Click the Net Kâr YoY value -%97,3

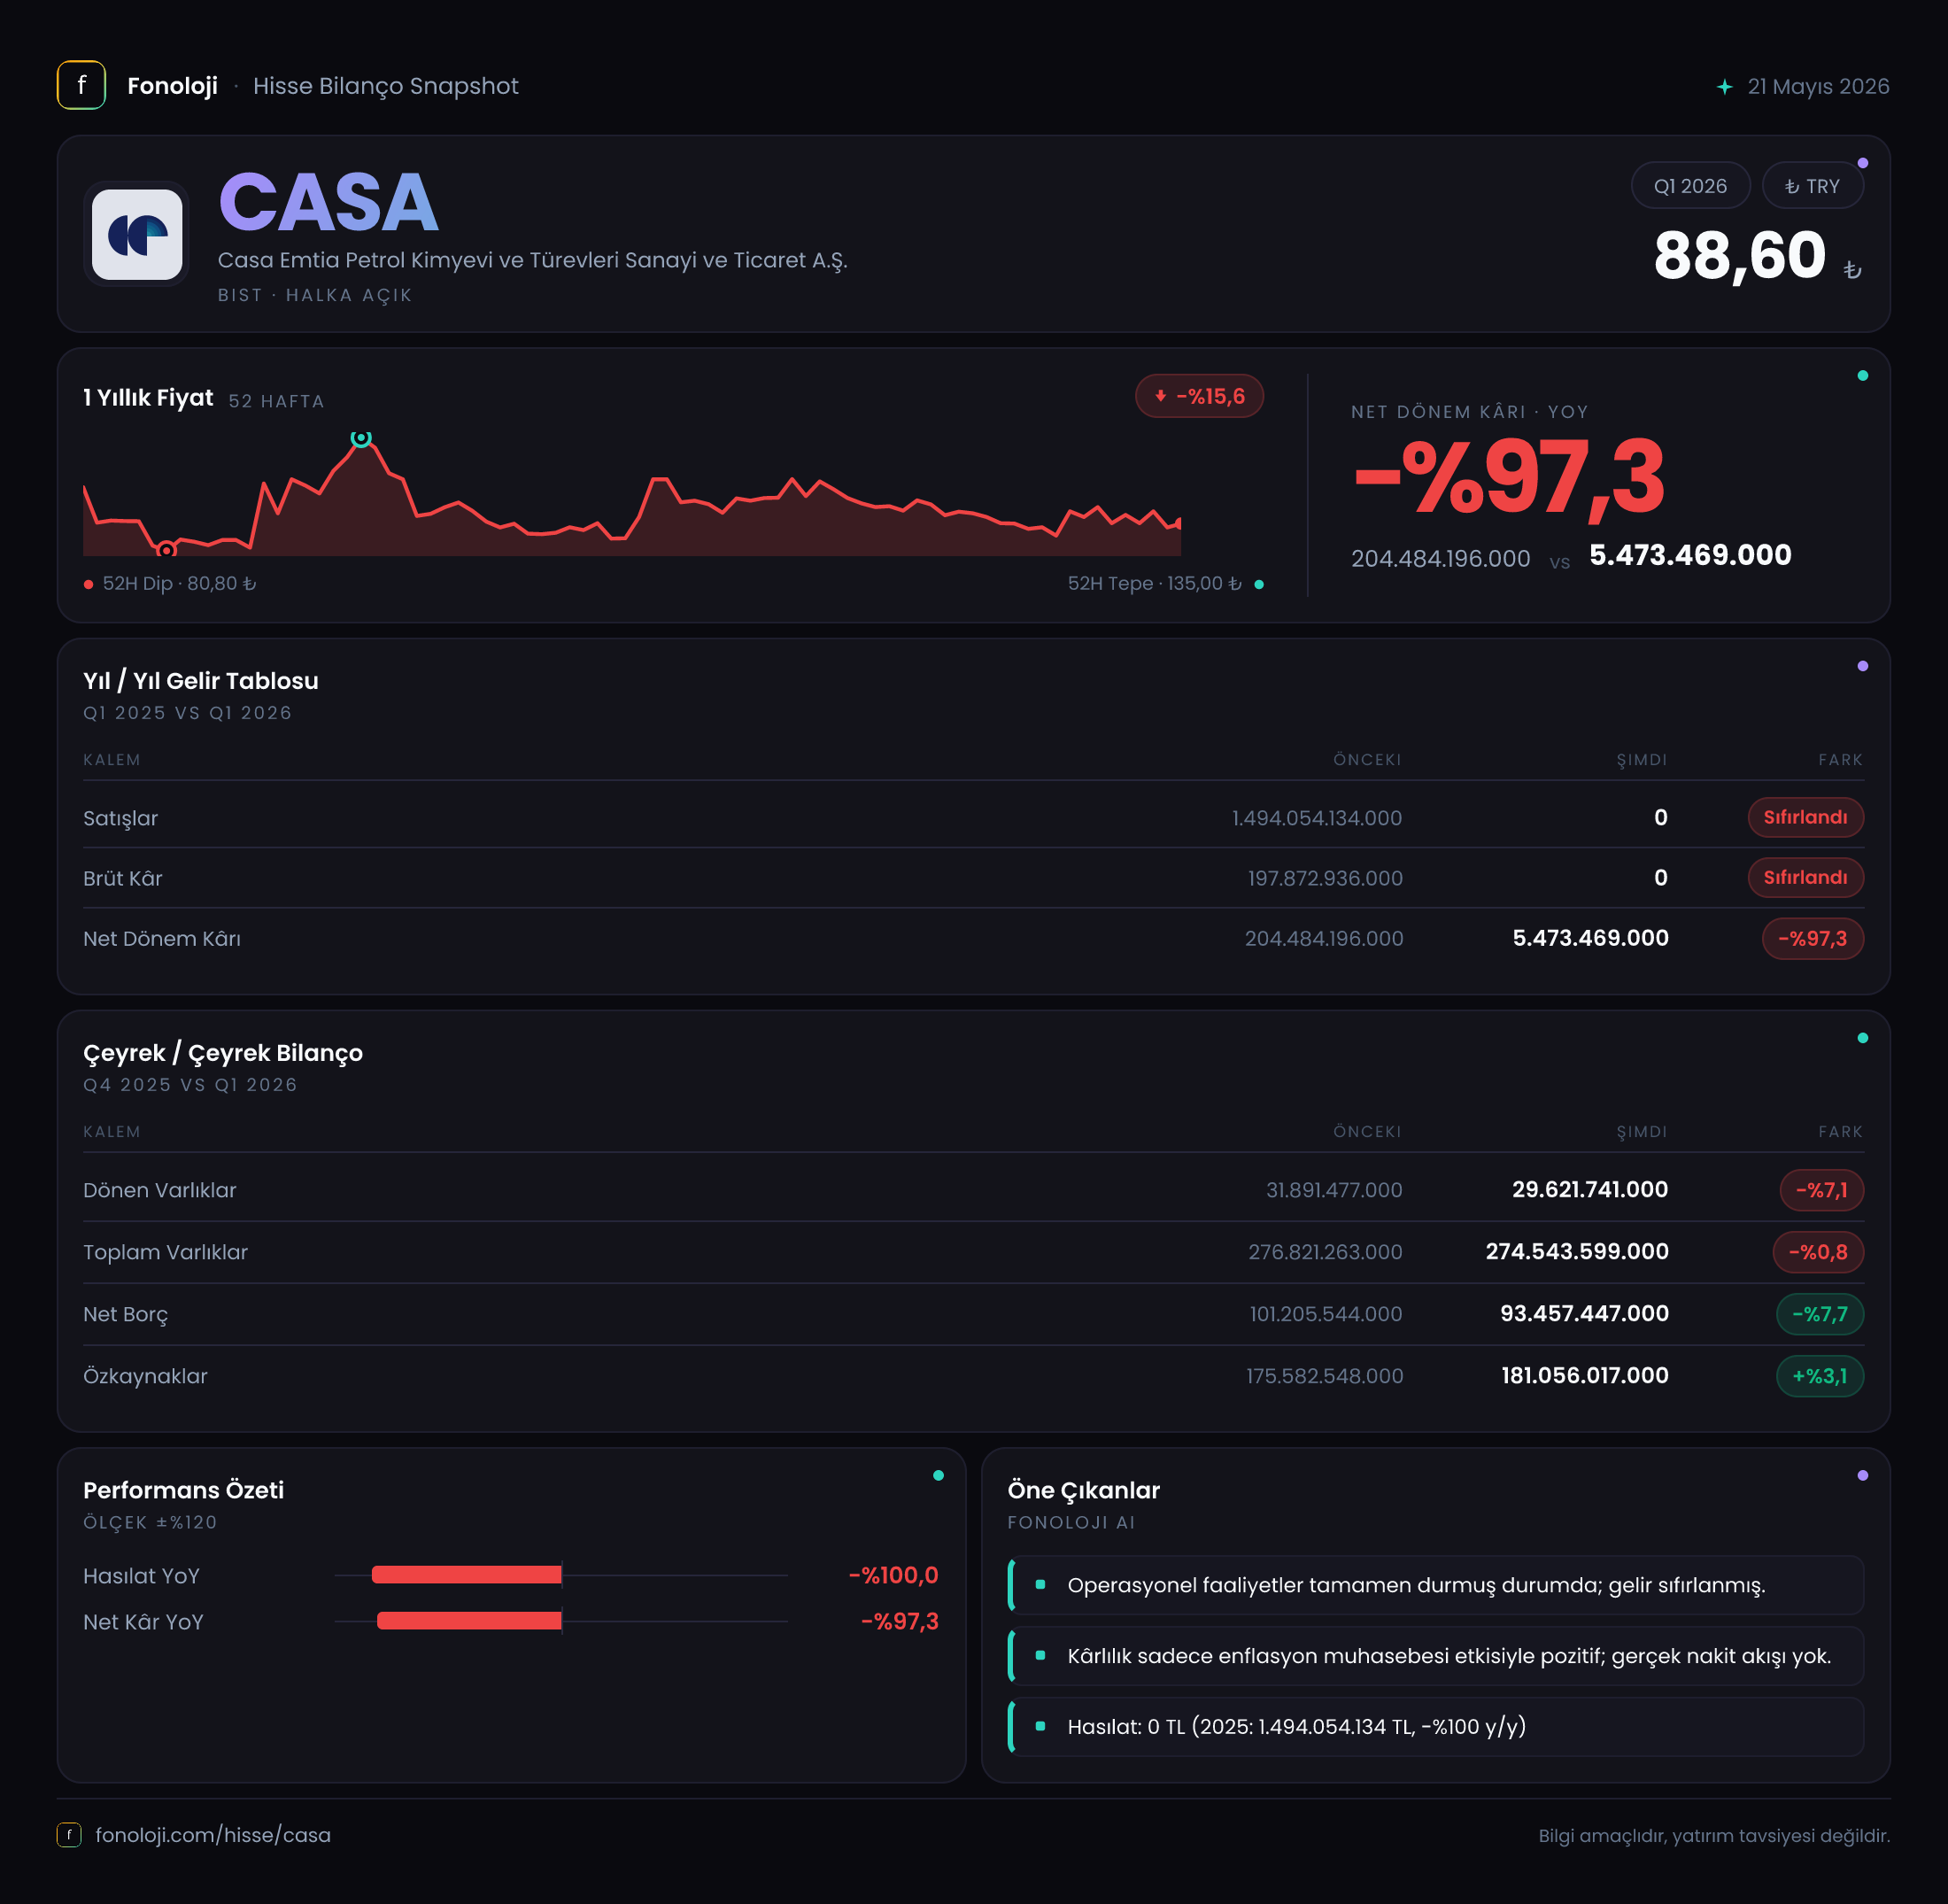click(899, 1621)
